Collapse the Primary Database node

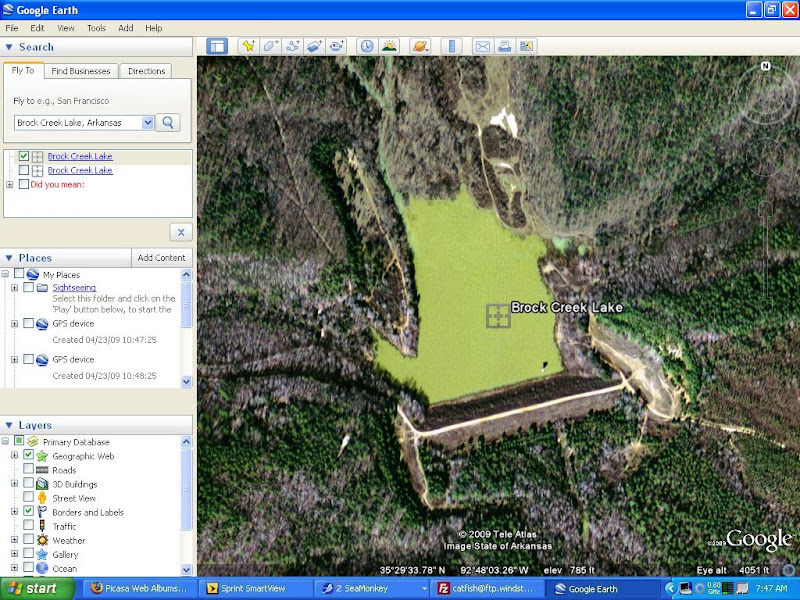5,441
